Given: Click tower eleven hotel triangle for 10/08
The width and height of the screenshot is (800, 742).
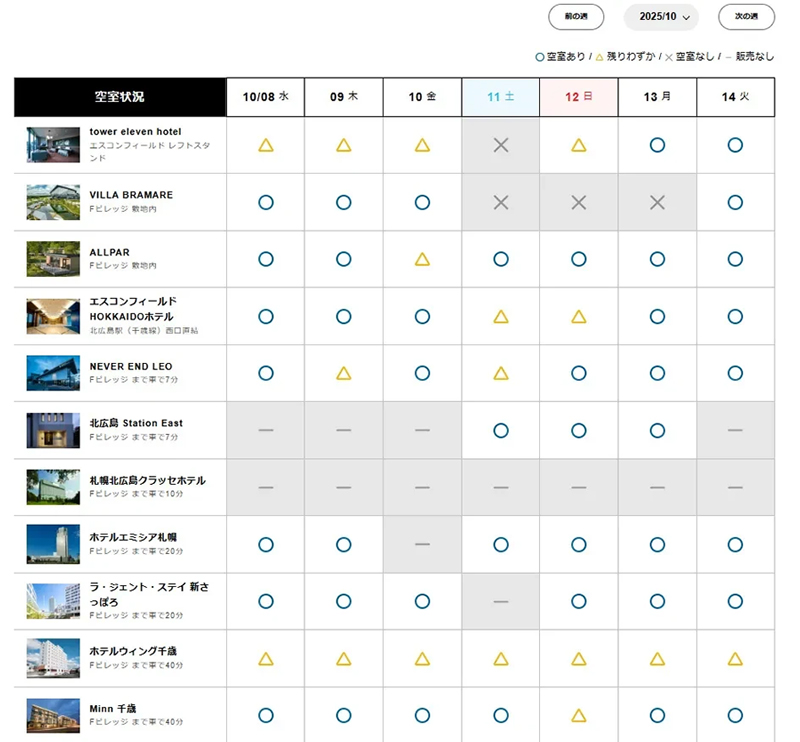Looking at the screenshot, I should pos(266,145).
